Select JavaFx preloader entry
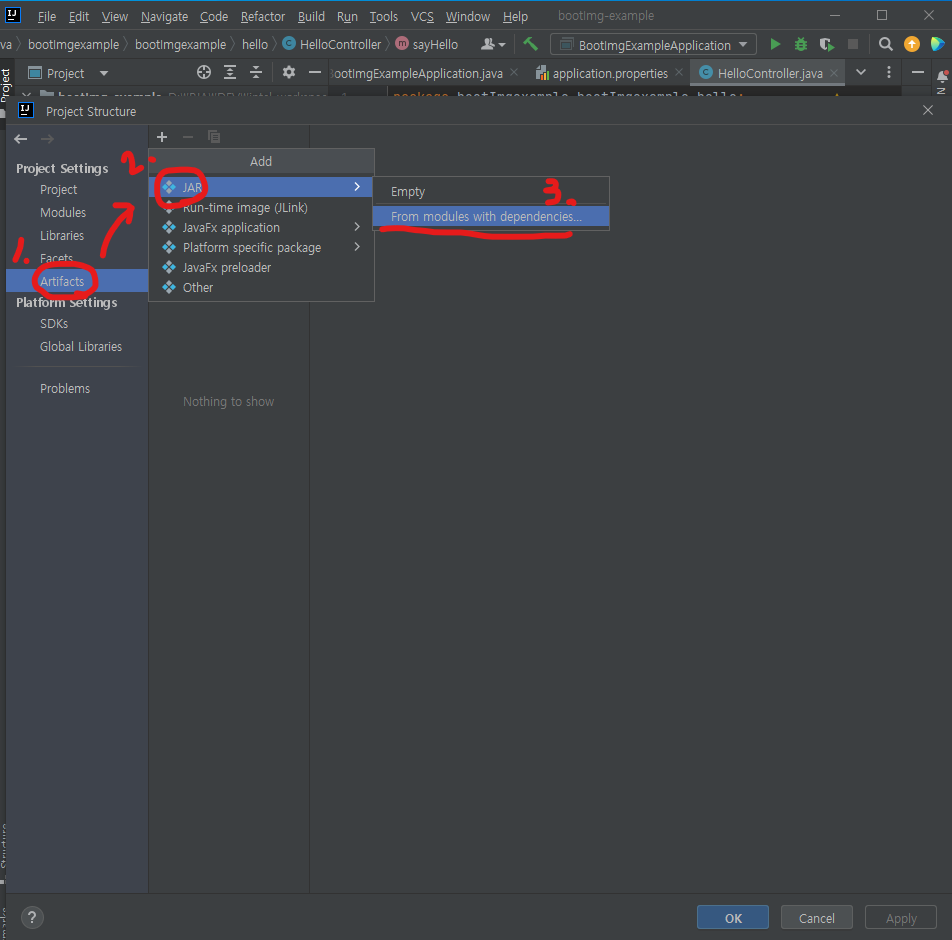Viewport: 952px width, 940px height. click(x=261, y=267)
